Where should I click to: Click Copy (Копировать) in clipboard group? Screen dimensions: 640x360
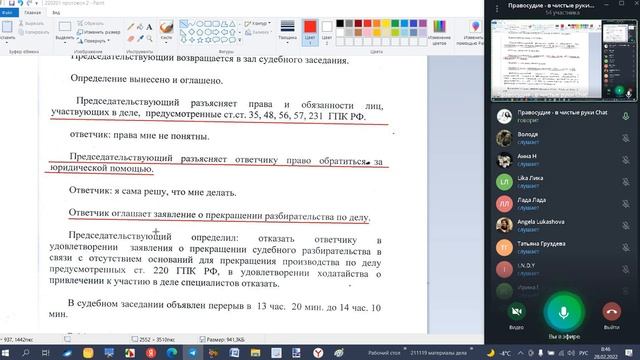tap(34, 32)
